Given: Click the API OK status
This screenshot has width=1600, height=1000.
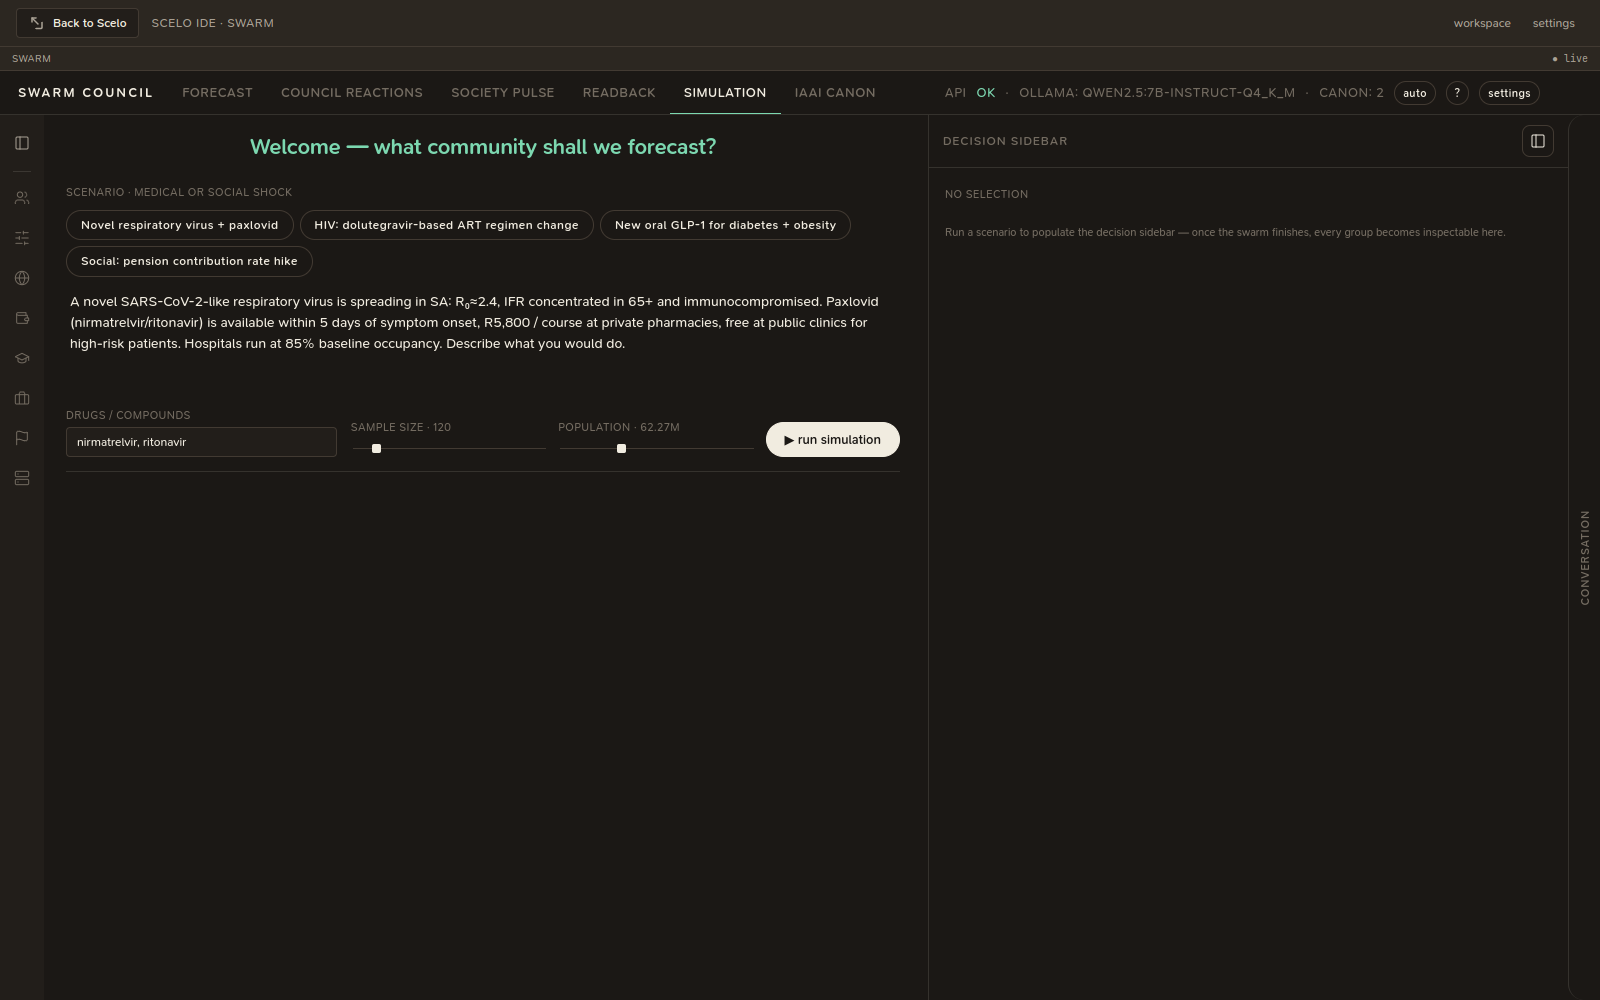Looking at the screenshot, I should (x=970, y=93).
